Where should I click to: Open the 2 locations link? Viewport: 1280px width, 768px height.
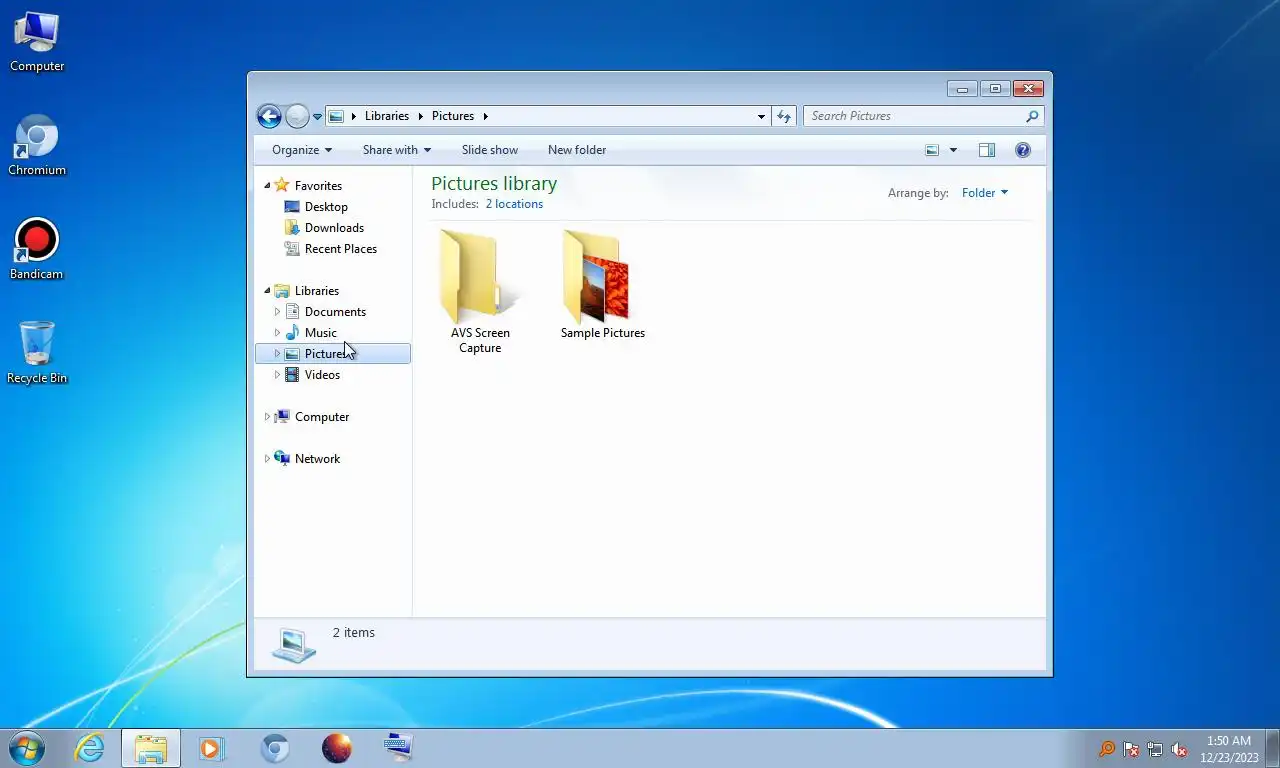514,204
